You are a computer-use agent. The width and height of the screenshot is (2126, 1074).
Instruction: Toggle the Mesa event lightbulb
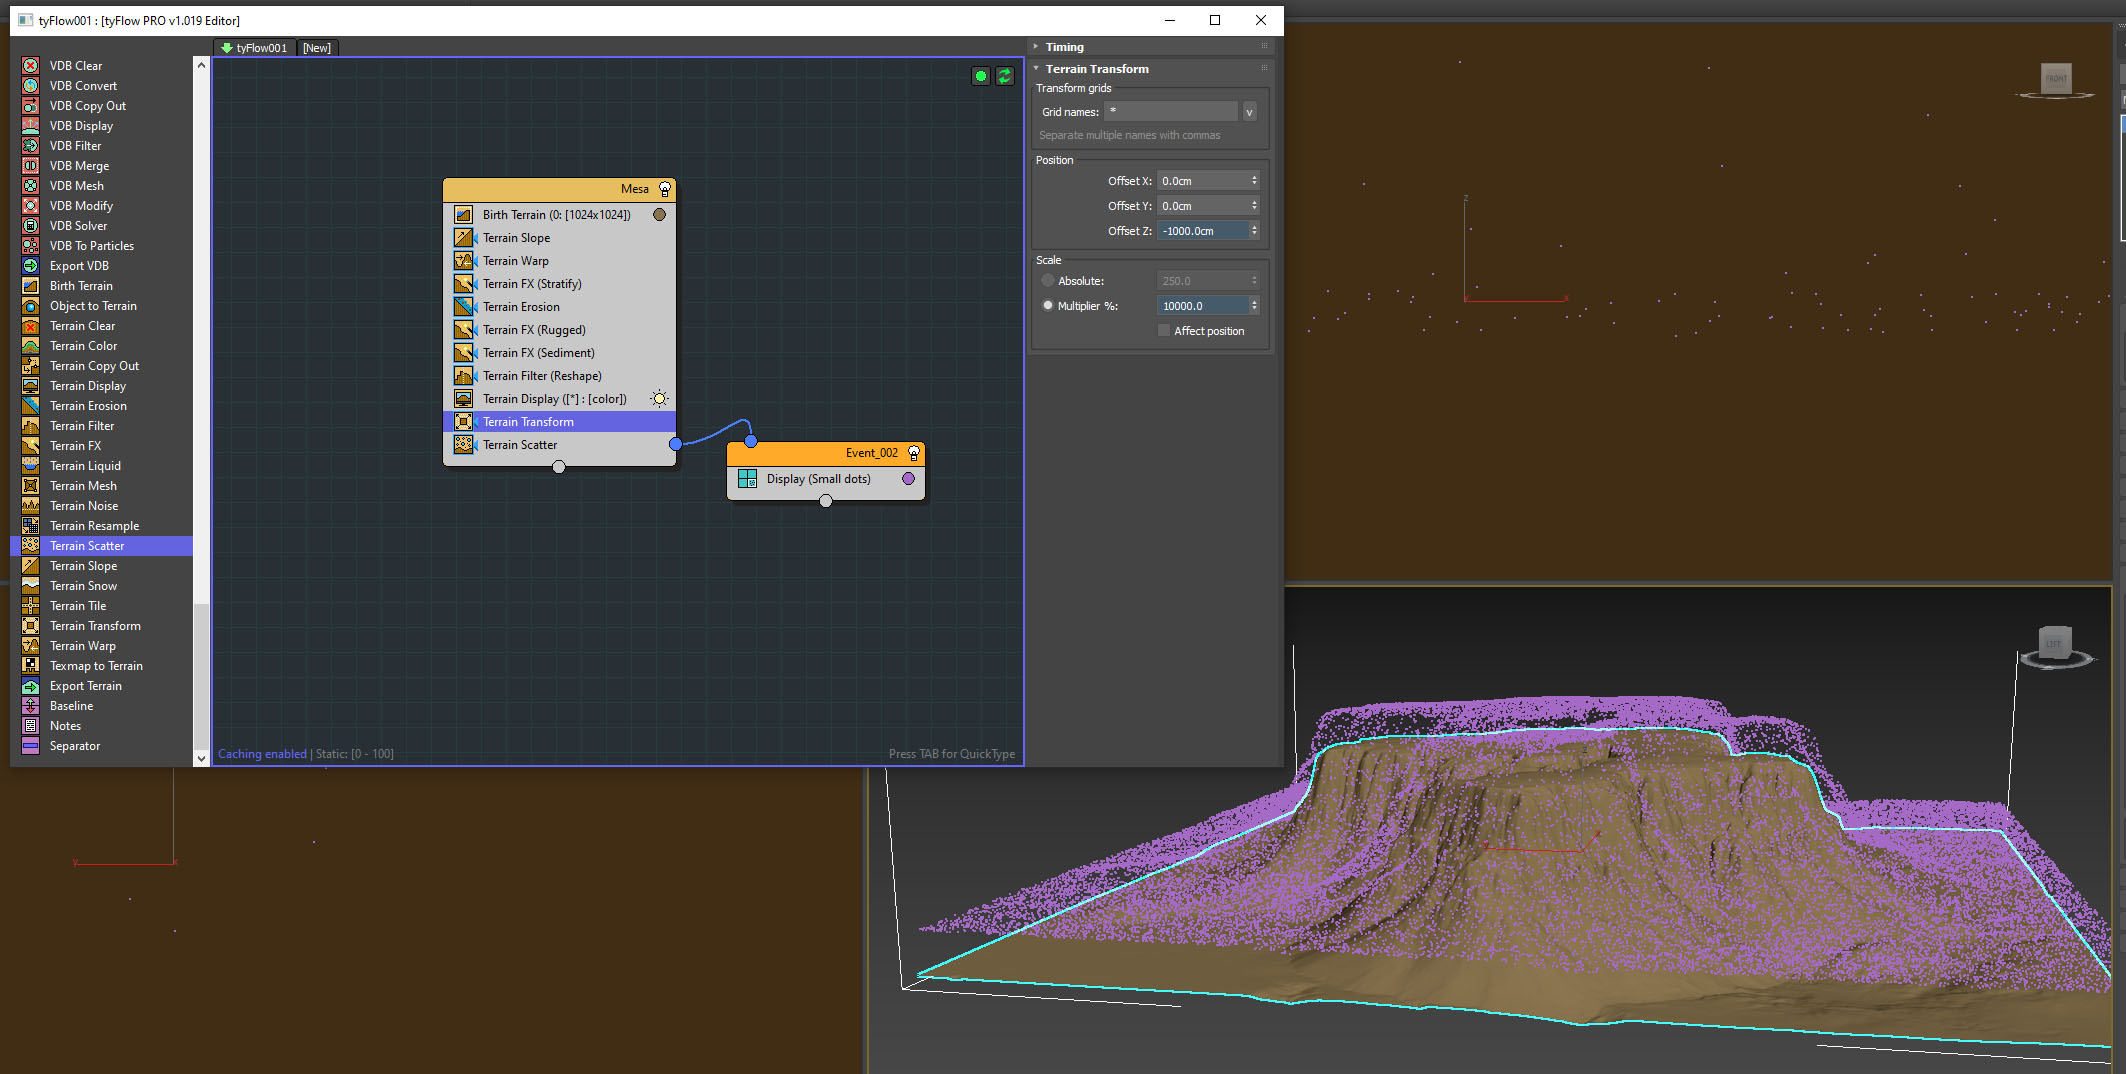[665, 189]
